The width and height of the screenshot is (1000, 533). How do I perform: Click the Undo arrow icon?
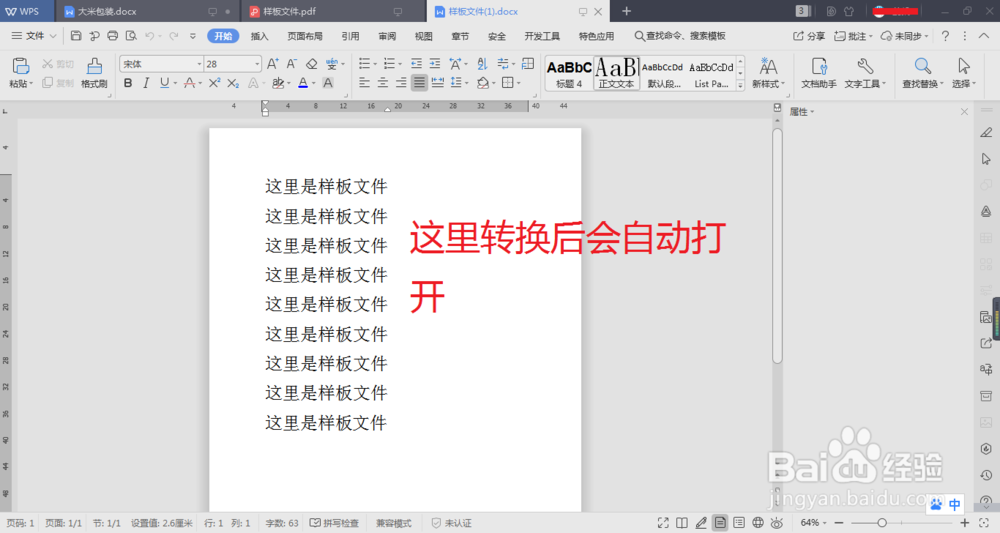click(x=149, y=36)
